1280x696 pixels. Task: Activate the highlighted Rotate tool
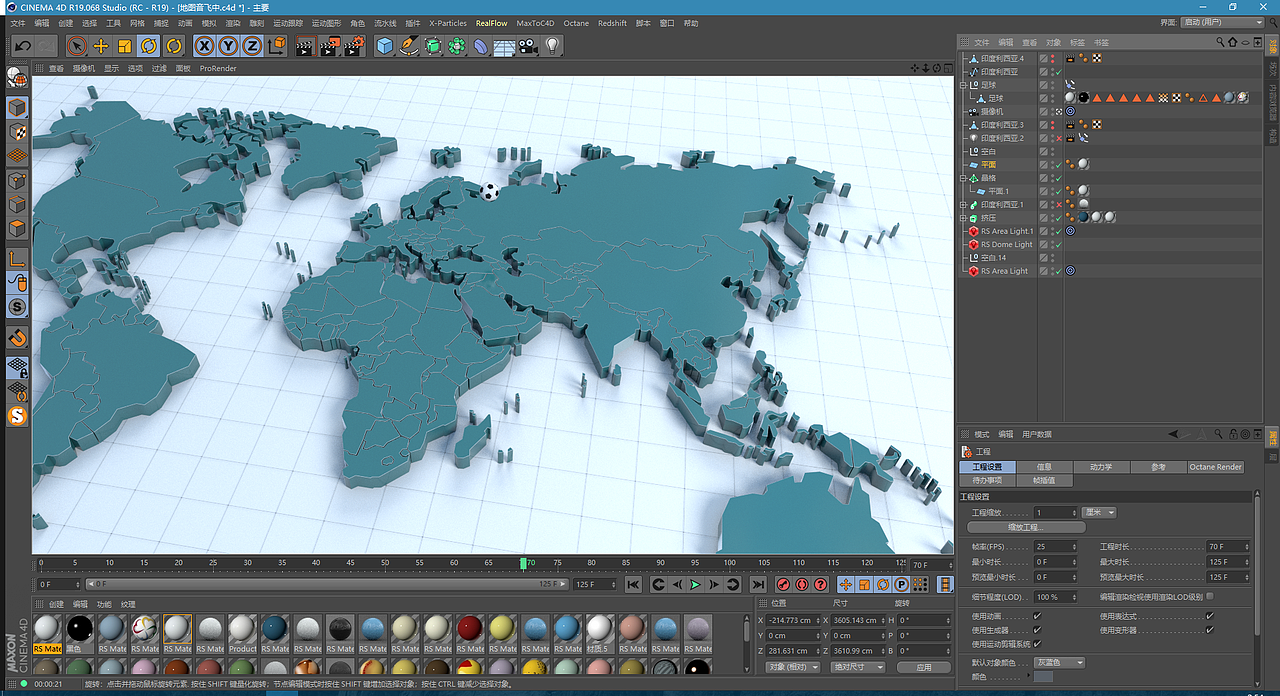coord(149,46)
